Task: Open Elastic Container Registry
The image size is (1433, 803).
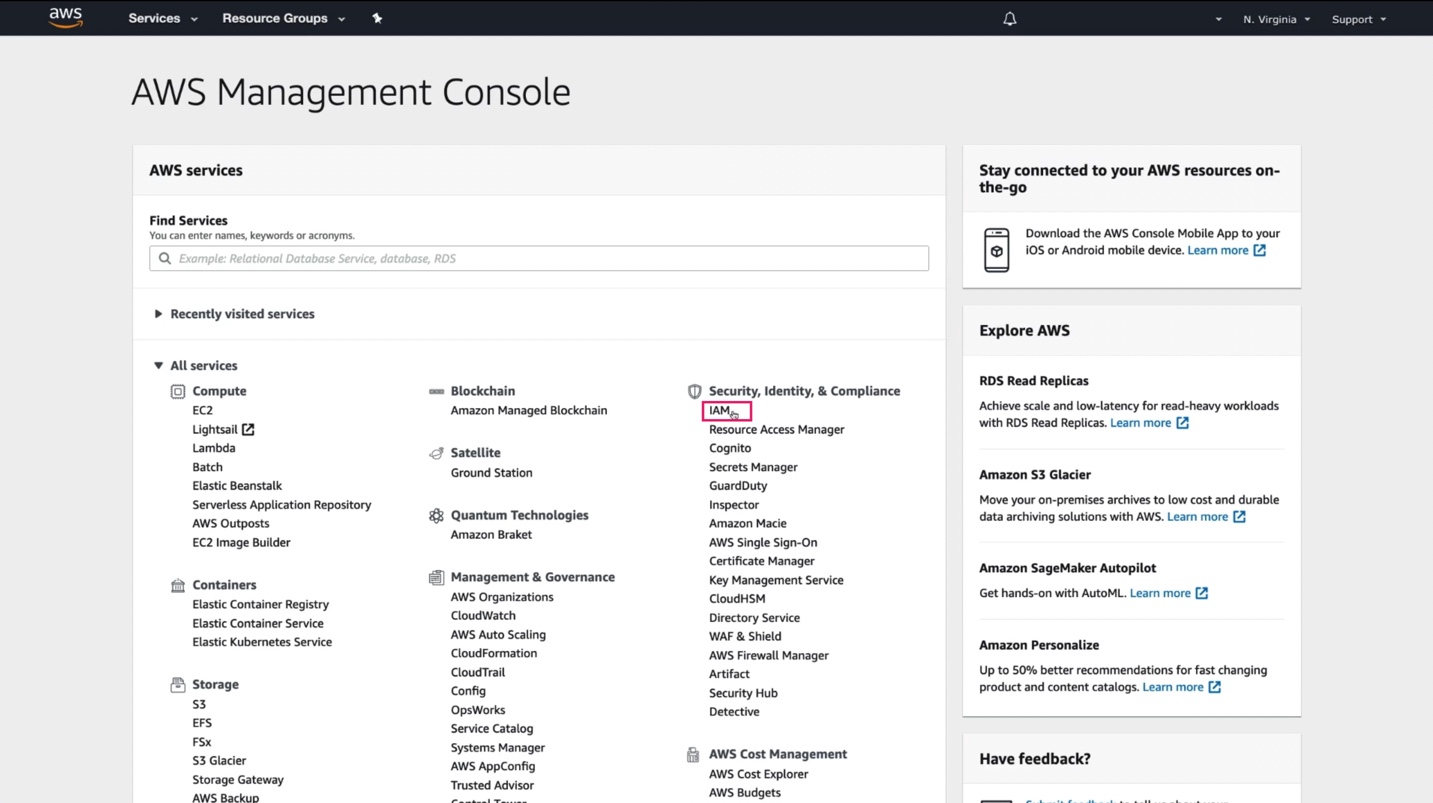Action: [x=261, y=604]
